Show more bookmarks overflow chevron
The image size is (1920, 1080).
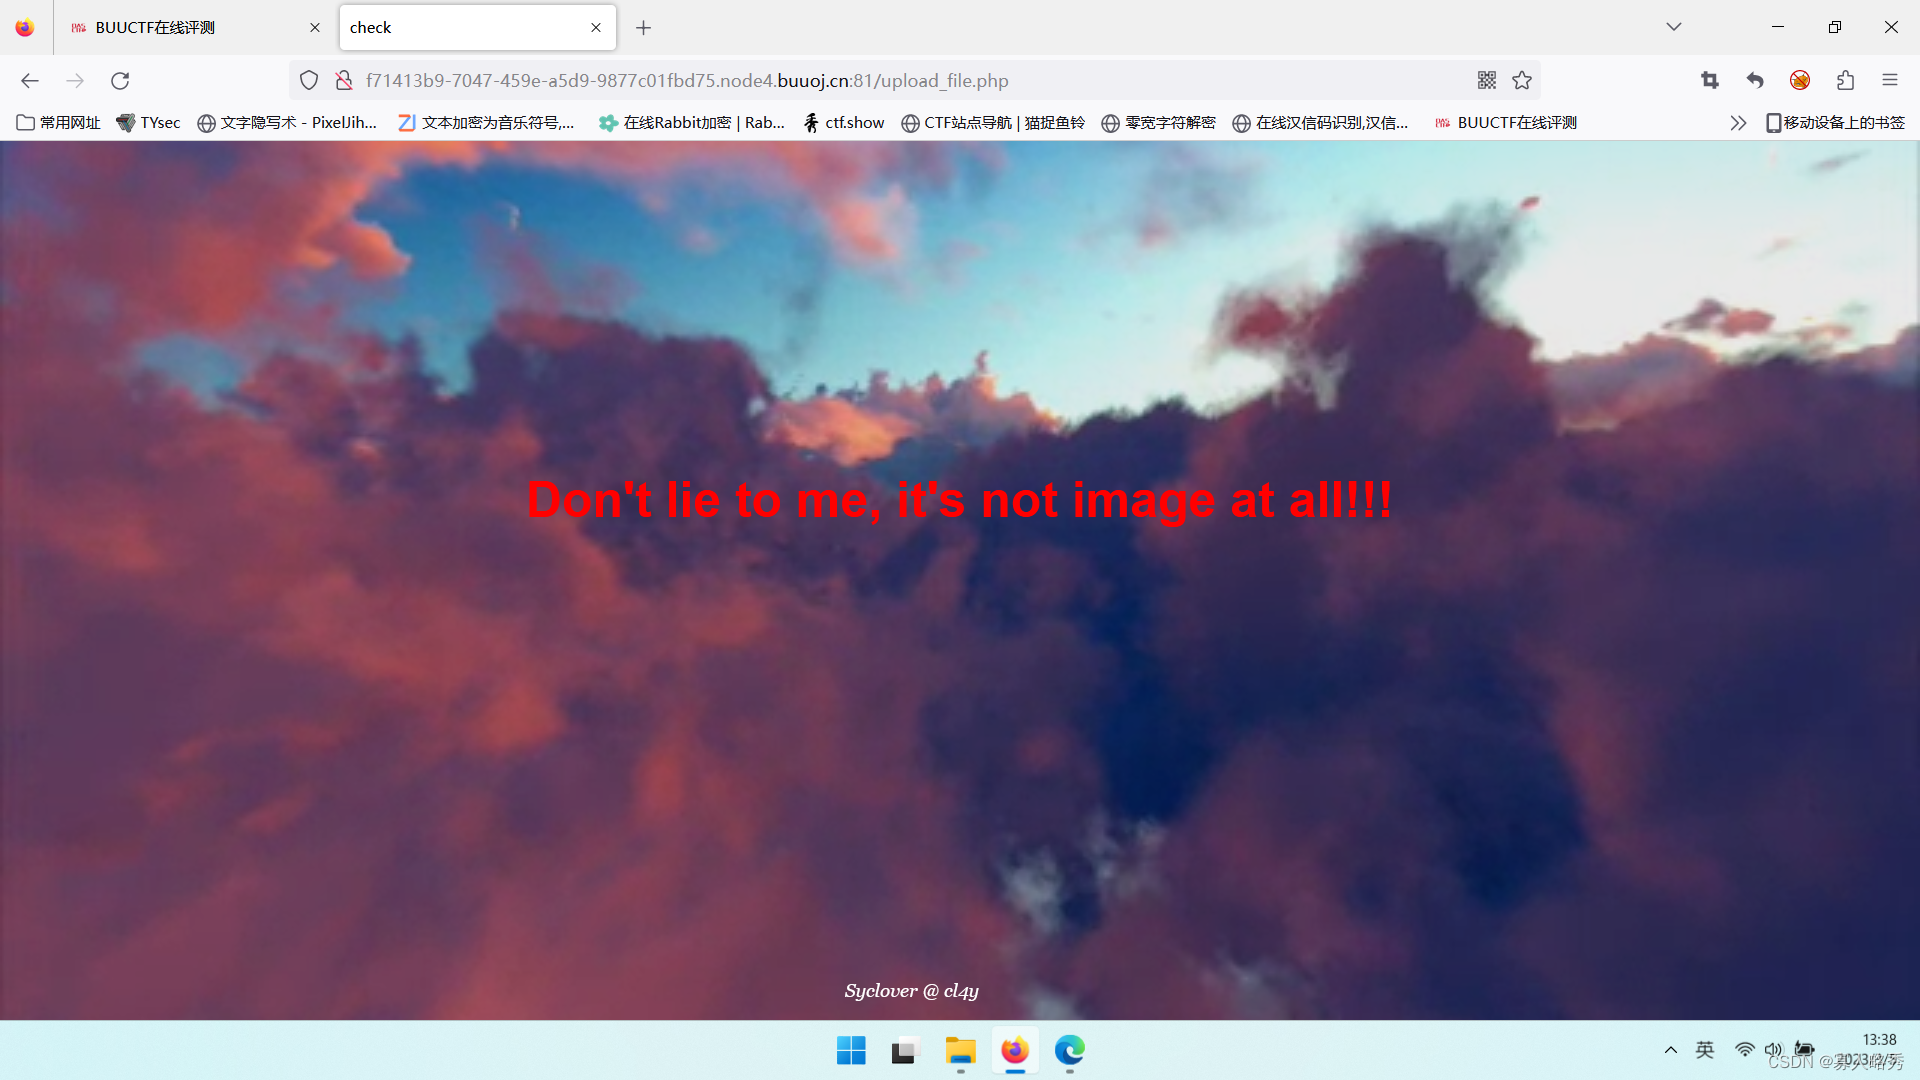pyautogui.click(x=1738, y=123)
